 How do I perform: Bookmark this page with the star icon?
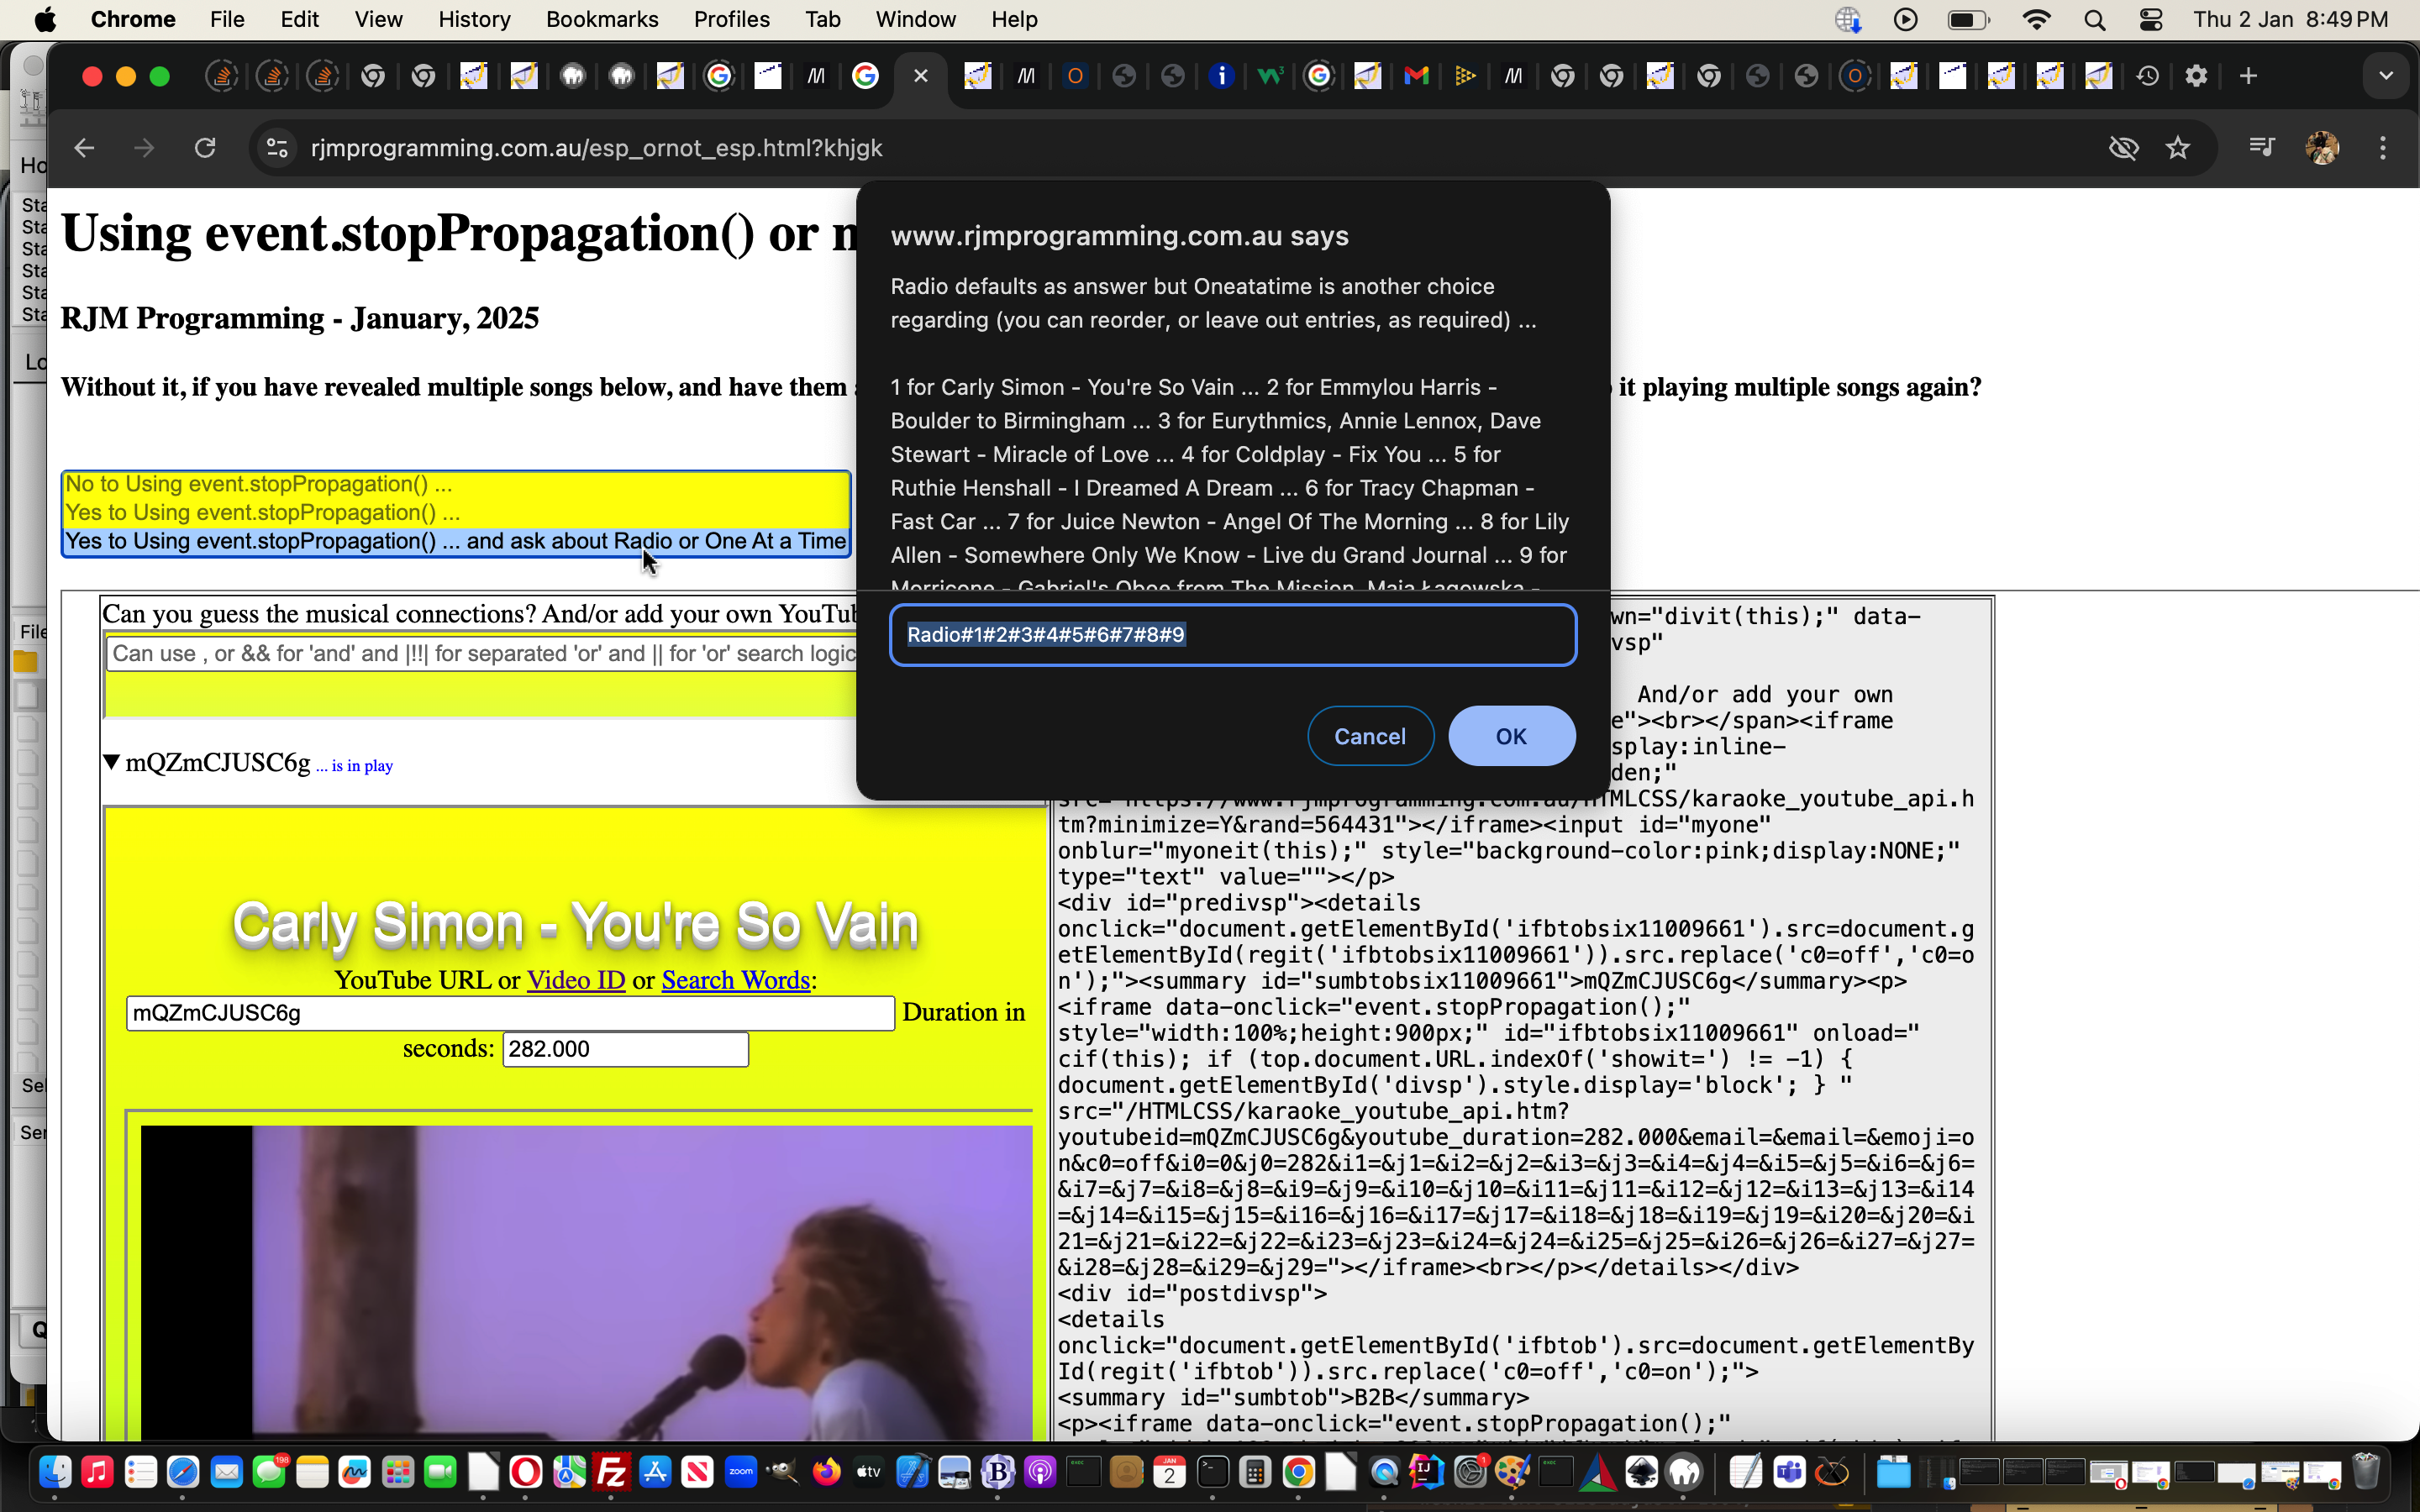(x=2177, y=148)
